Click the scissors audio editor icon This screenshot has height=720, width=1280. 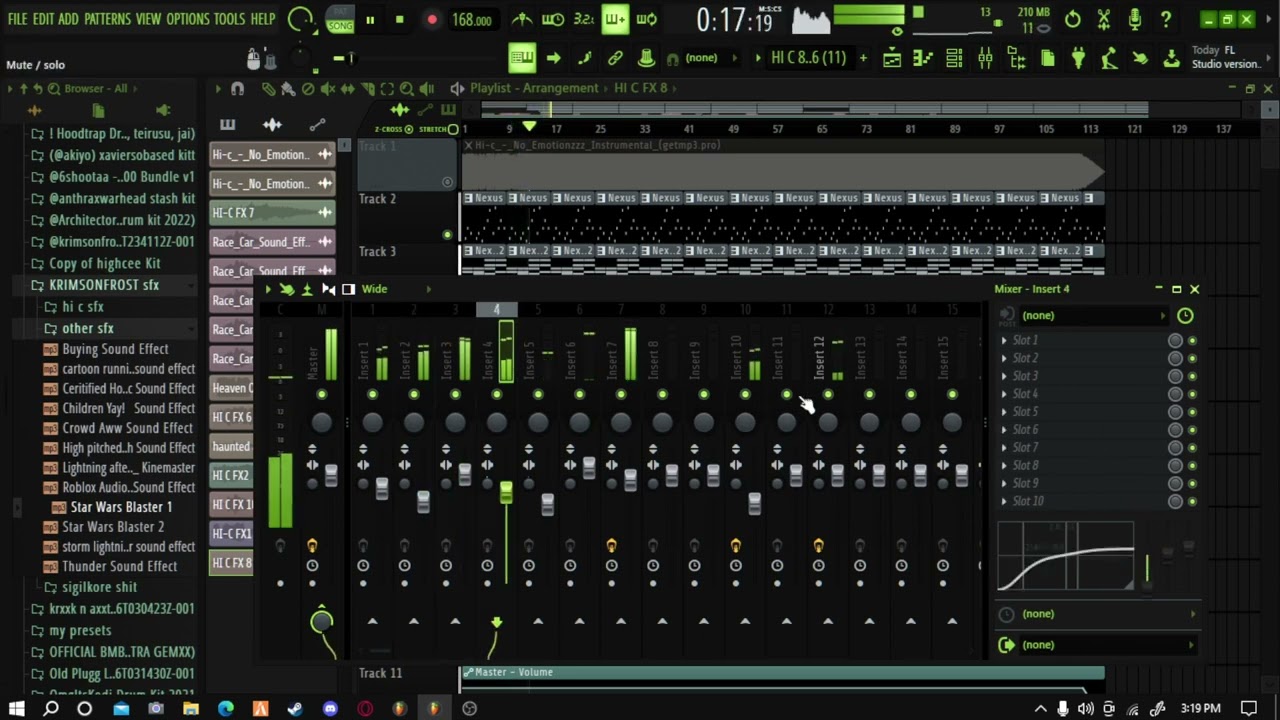tap(1104, 19)
